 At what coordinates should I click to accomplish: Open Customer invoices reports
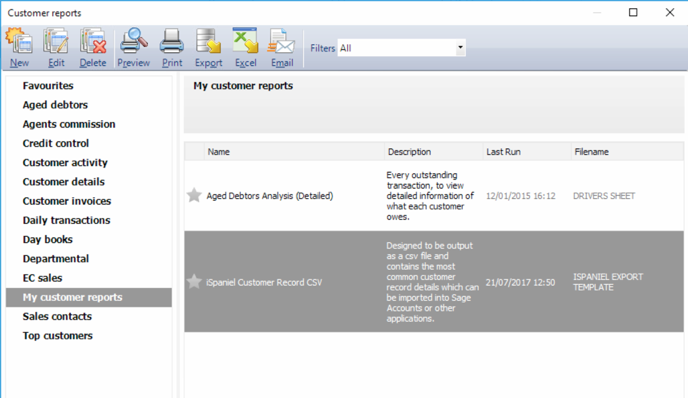pyautogui.click(x=67, y=201)
